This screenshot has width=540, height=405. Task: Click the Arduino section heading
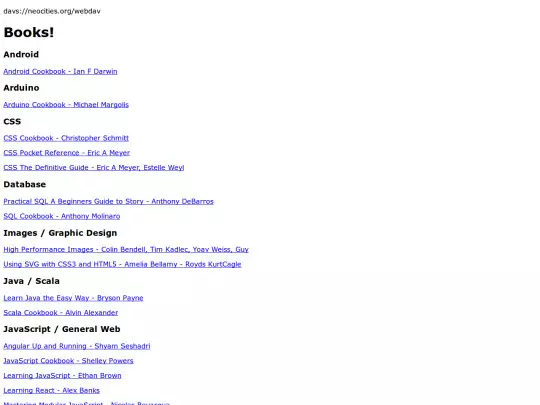21,88
